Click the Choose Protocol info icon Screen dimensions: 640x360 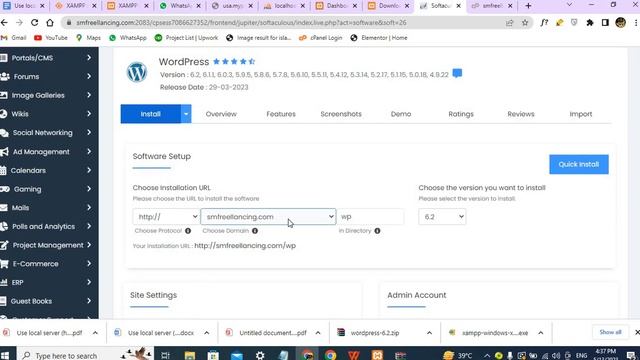188,231
